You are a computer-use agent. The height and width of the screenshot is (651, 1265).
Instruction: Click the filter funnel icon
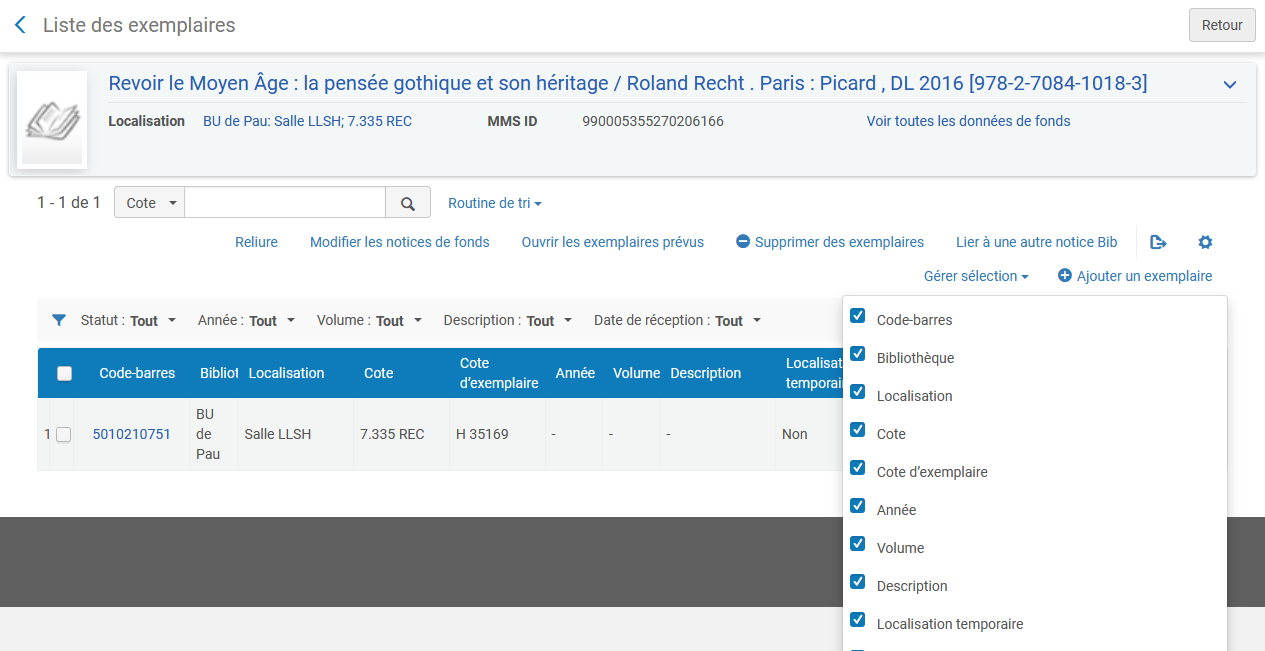click(59, 320)
